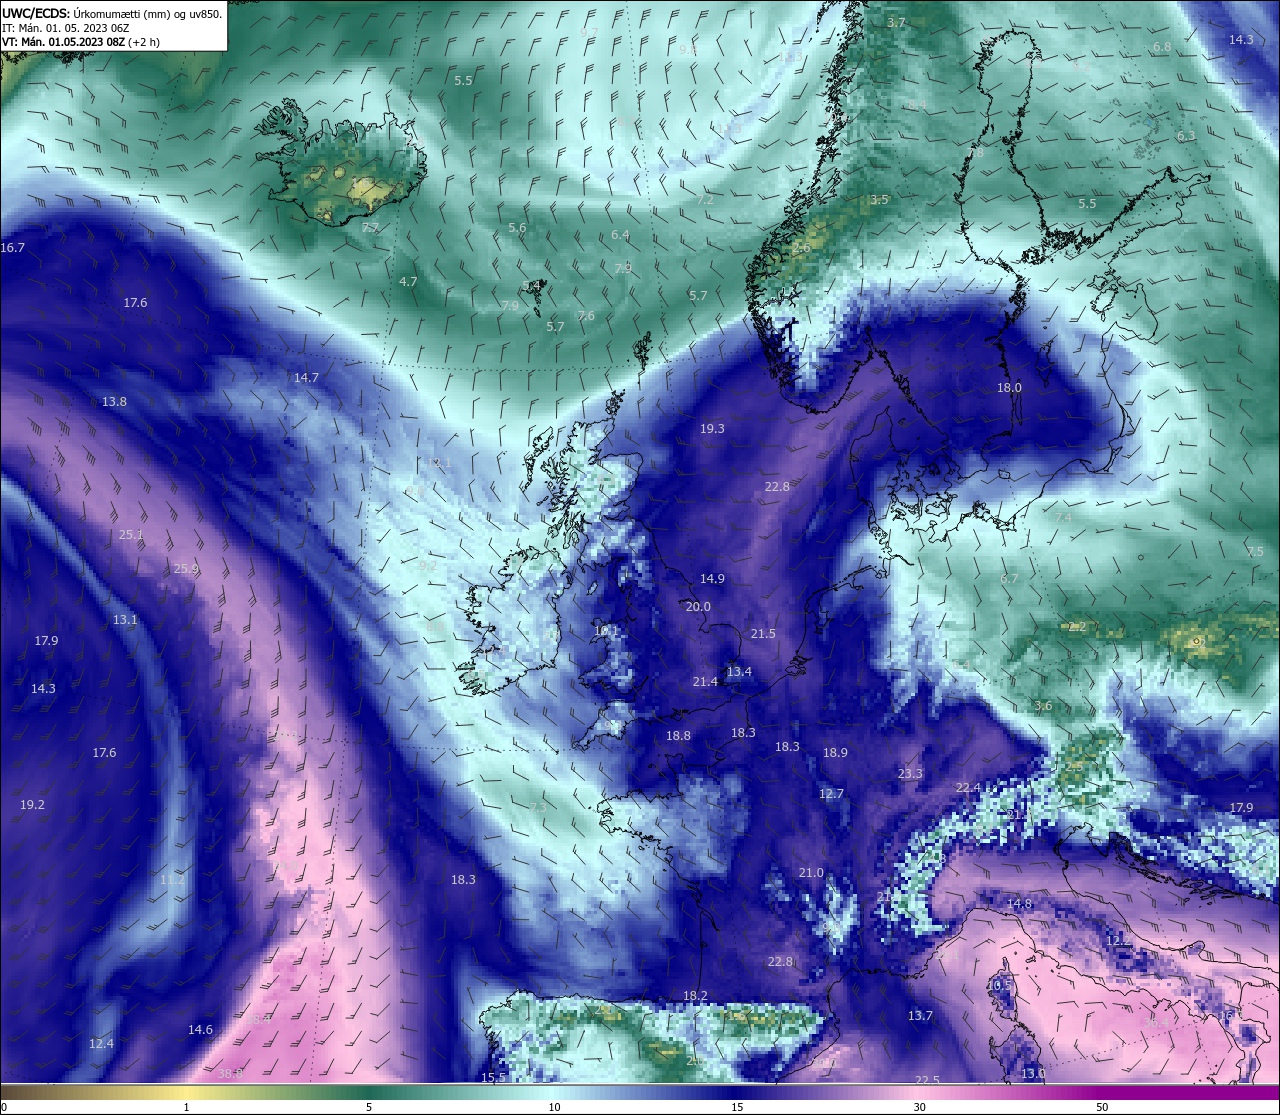Click the 2.6 value over southern Norway
Screen dimensions: 1280x1115
(x=802, y=247)
